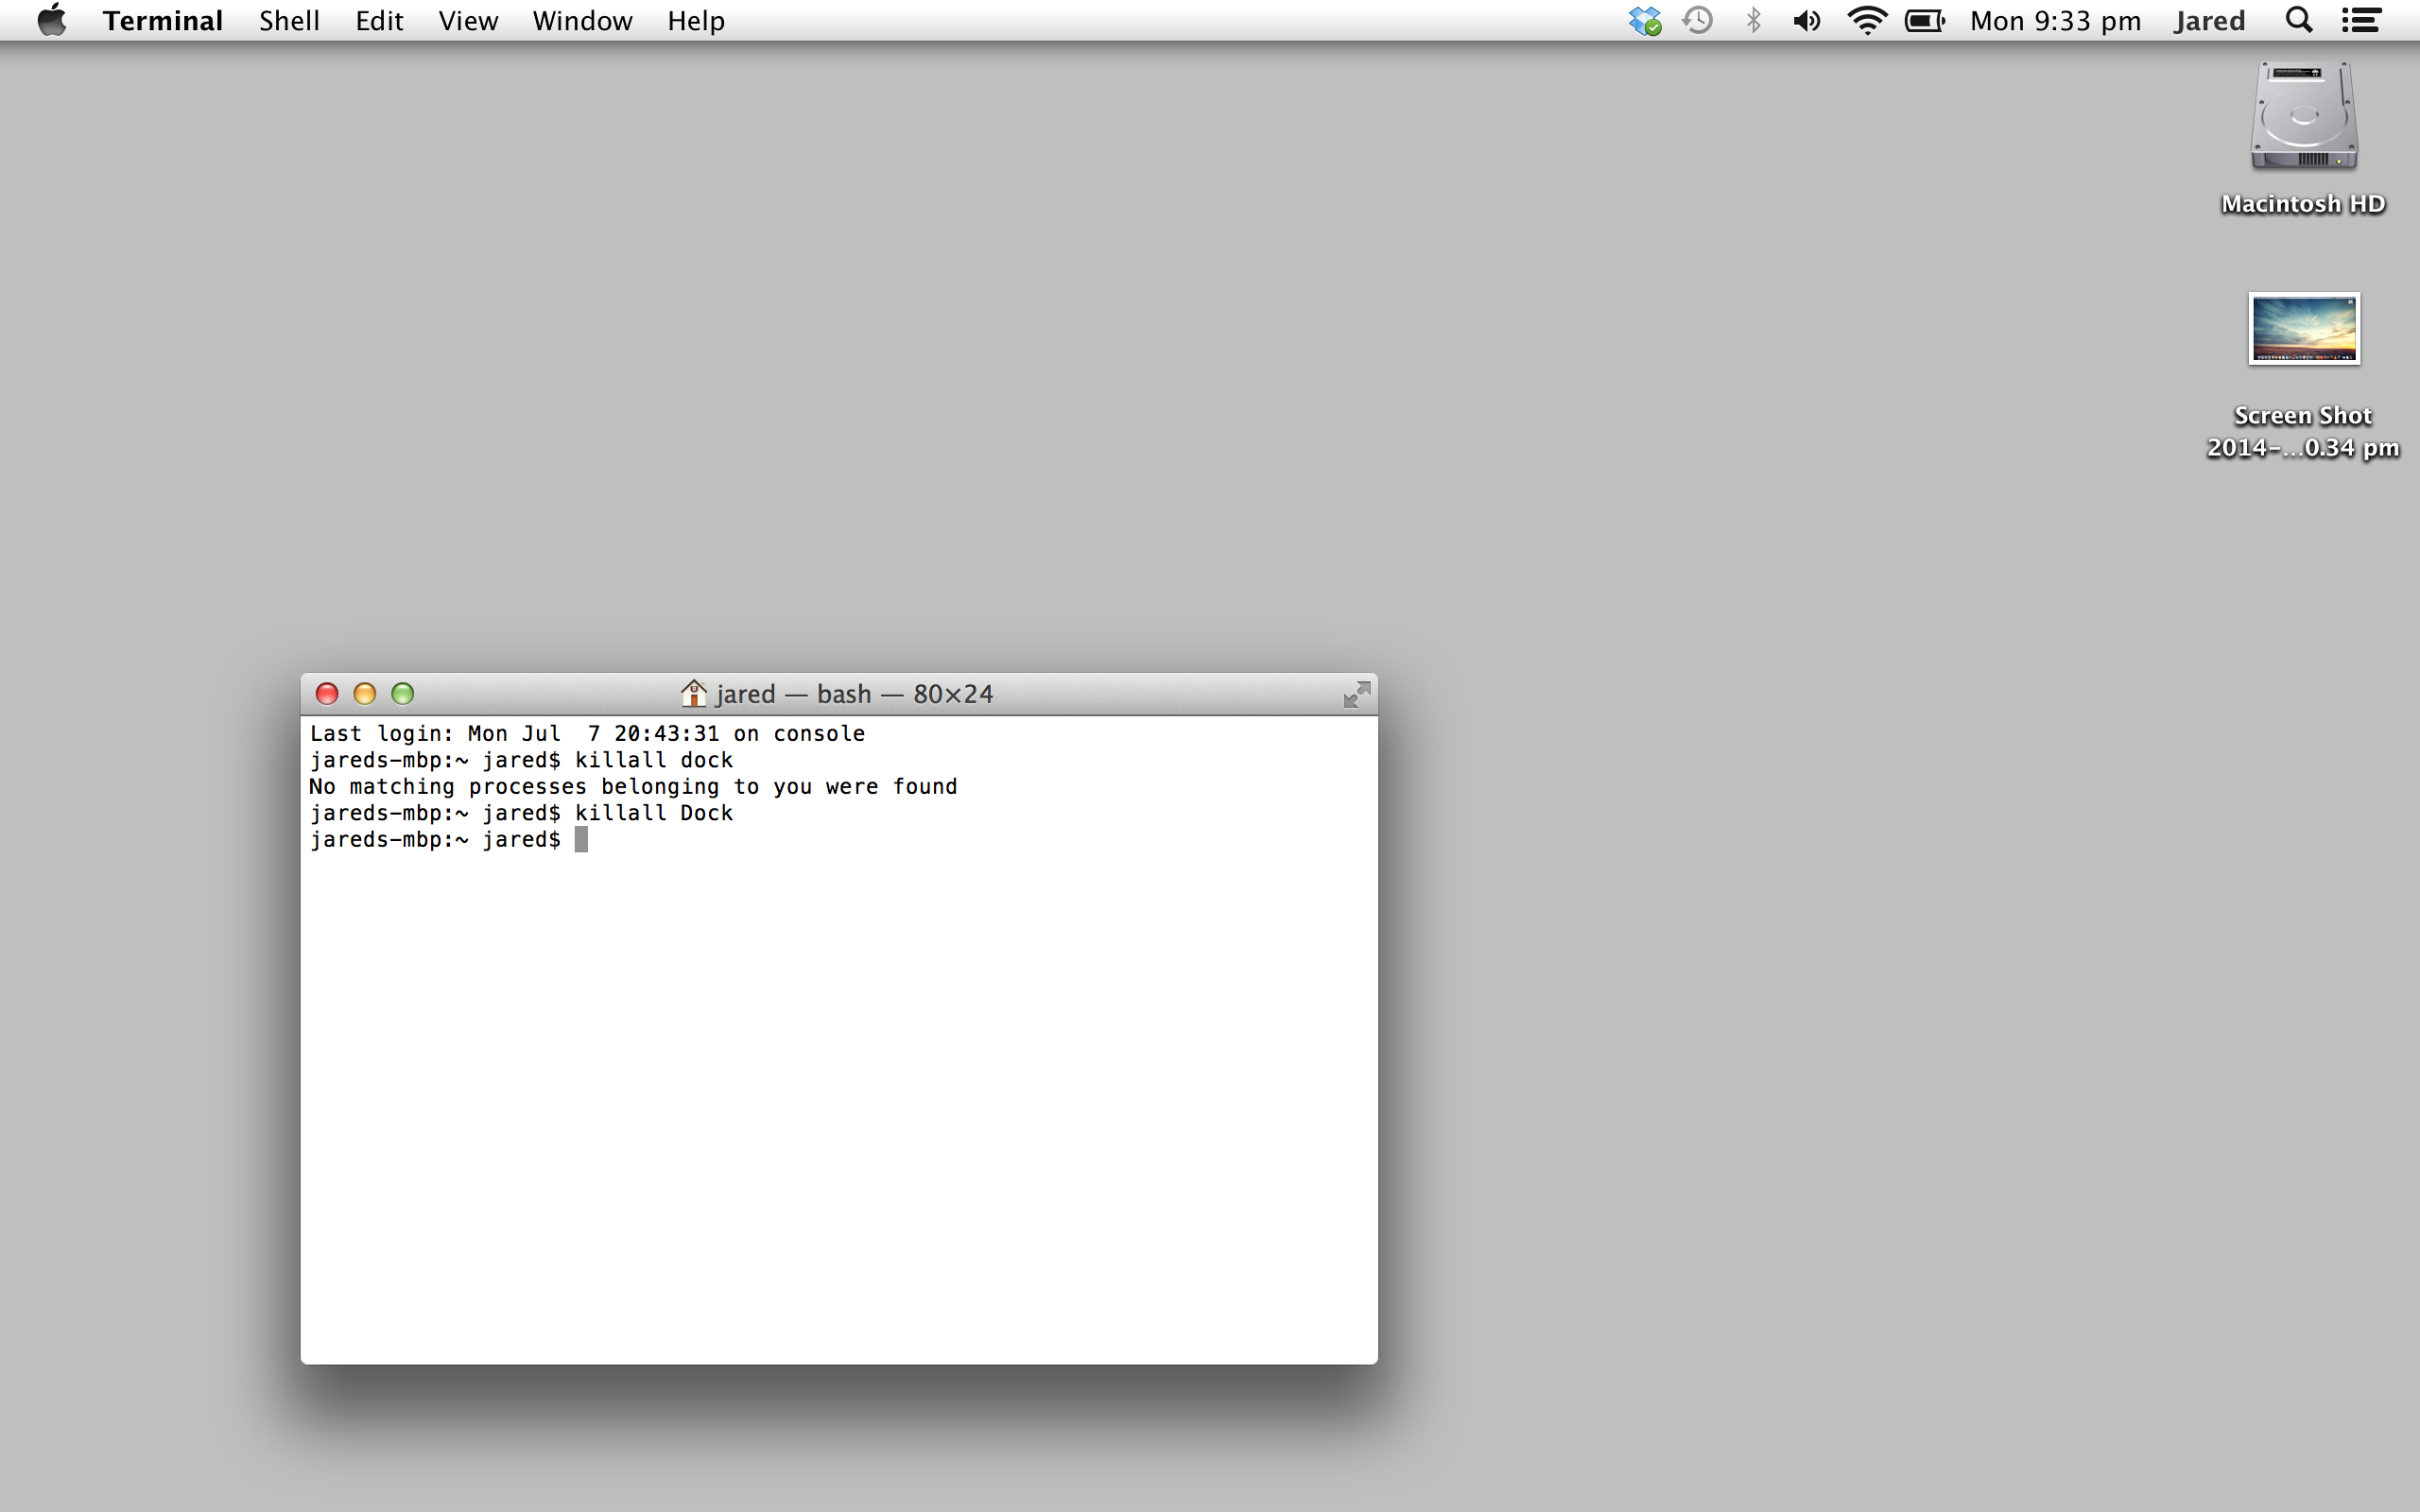Click the Bluetooth status icon
Image resolution: width=2420 pixels, height=1512 pixels.
coord(1753,20)
